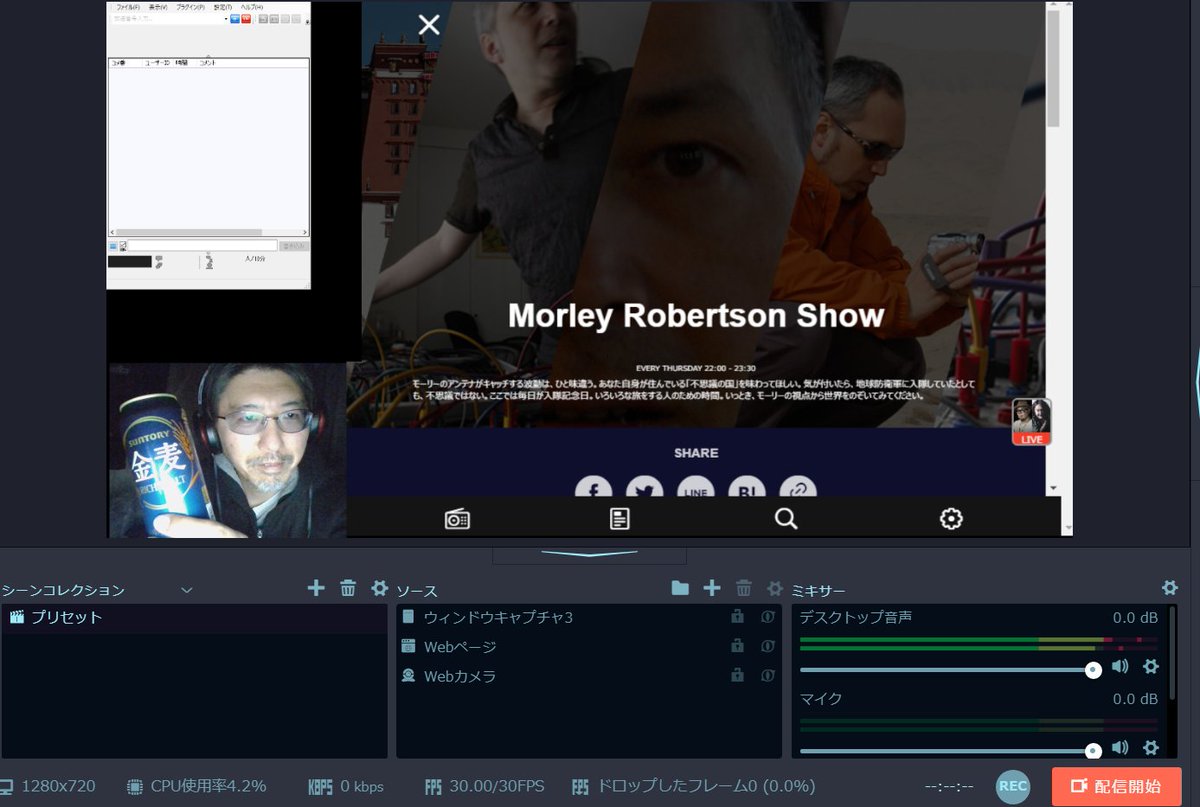1200x807 pixels.
Task: Start recording with REC button
Action: coord(1013,786)
